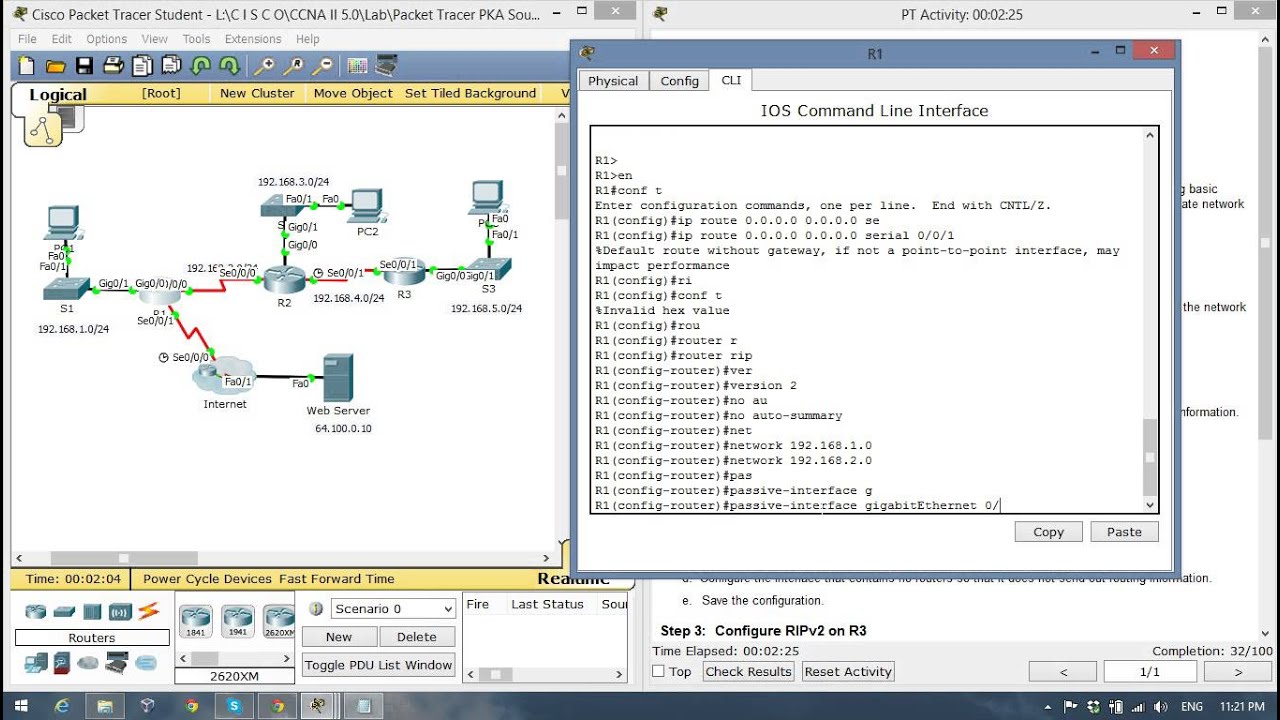
Task: Click Set Tiled Background option
Action: point(470,93)
